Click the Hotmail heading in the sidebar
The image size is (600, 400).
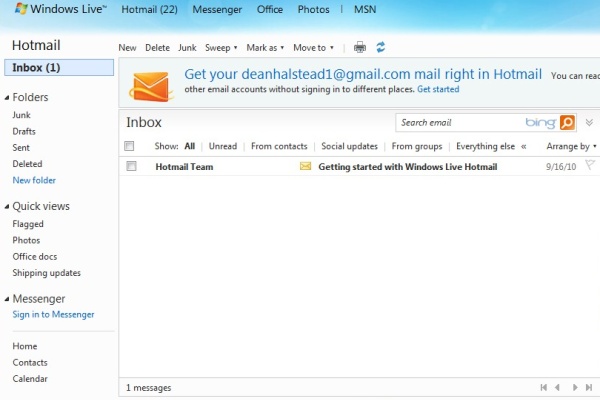36,45
